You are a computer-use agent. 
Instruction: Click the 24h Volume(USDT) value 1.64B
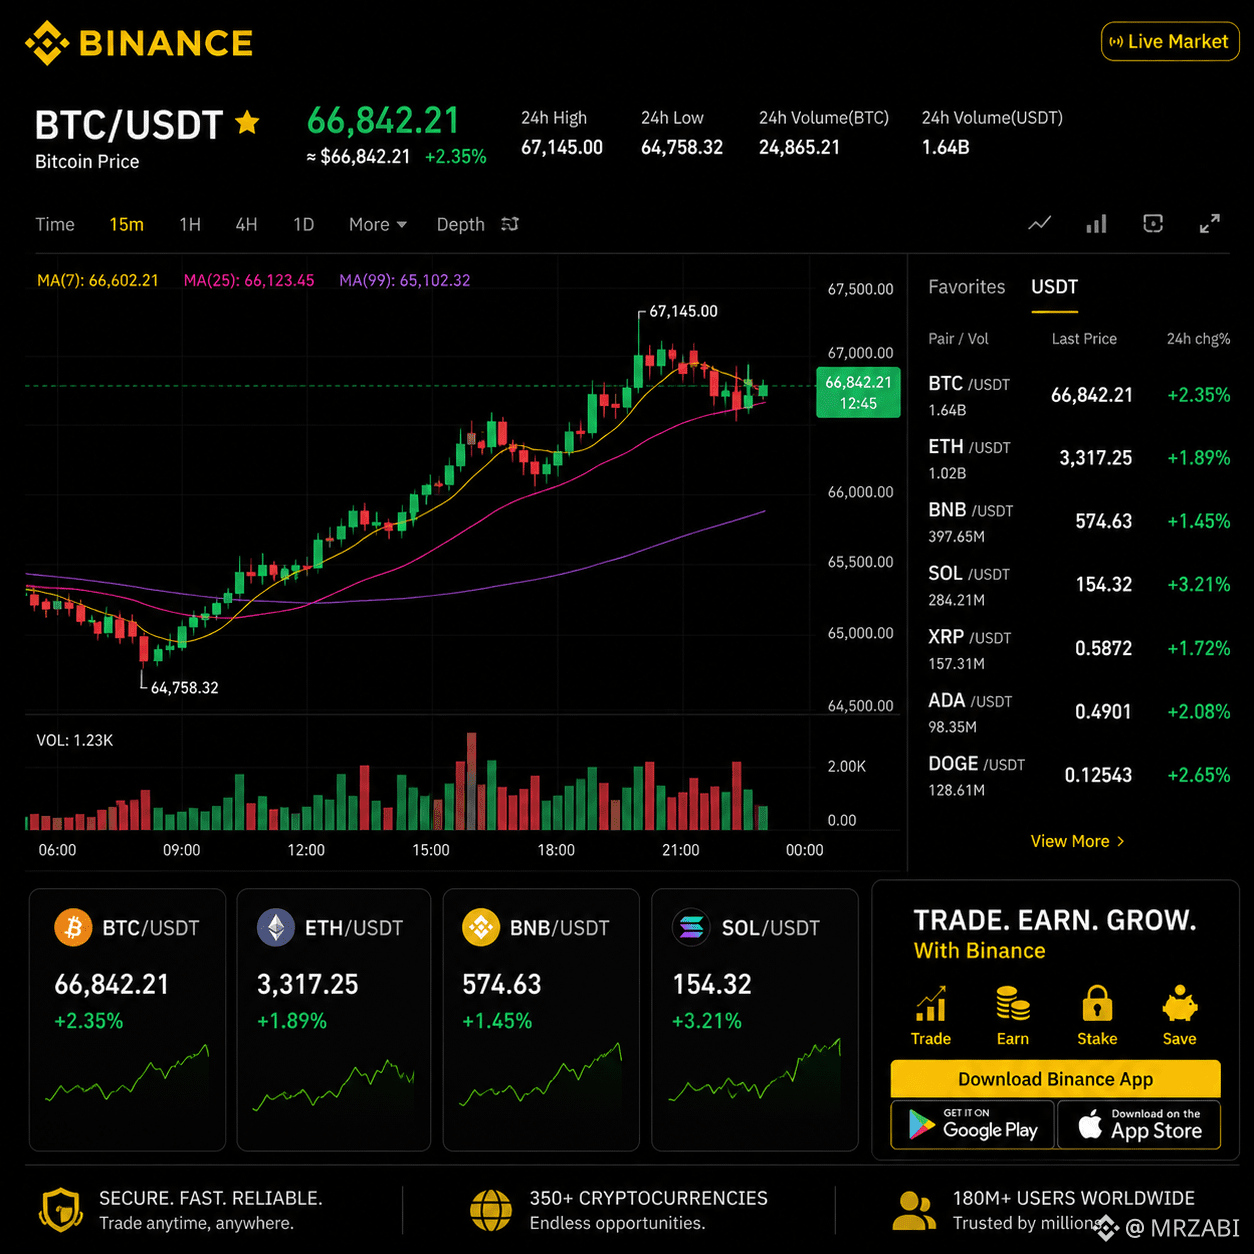tap(945, 148)
